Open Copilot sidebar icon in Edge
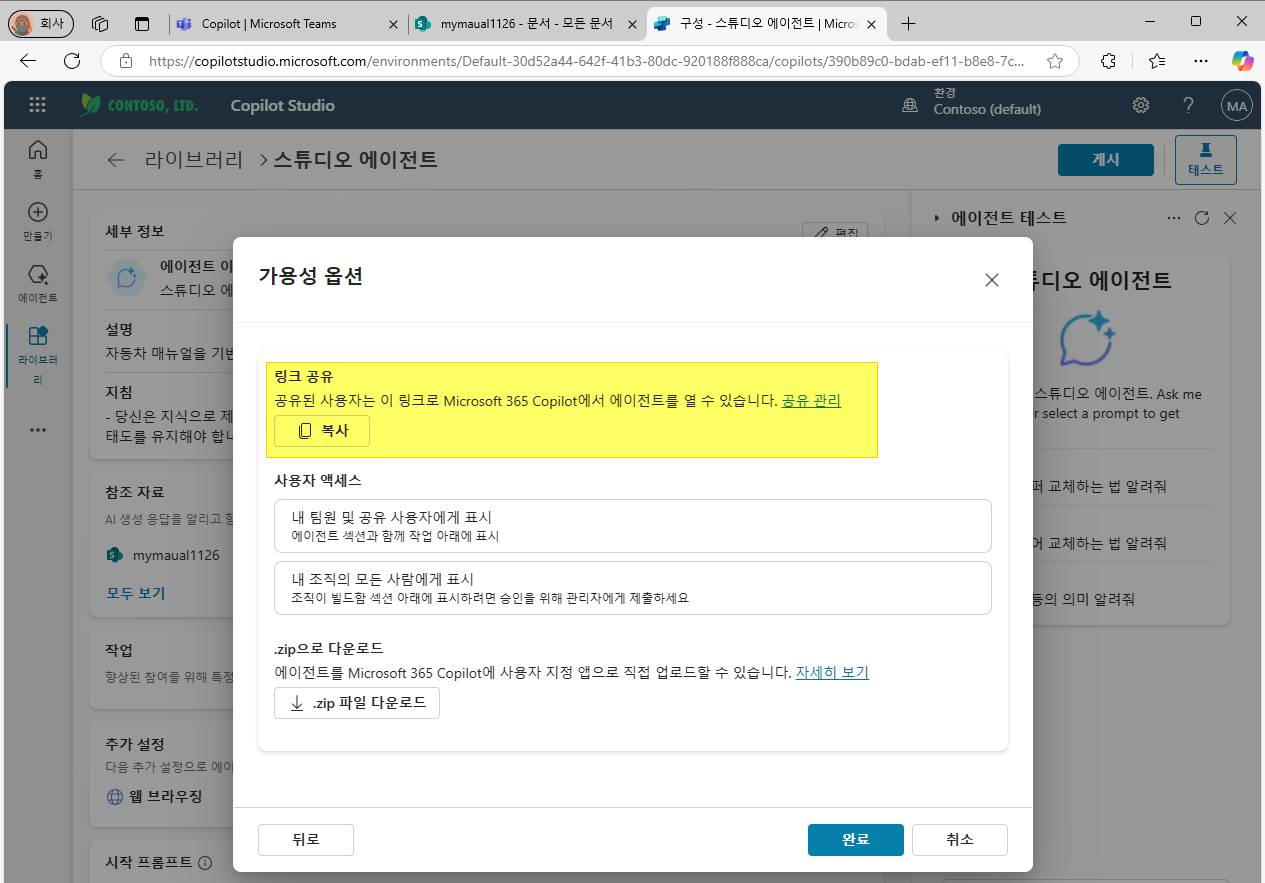Image resolution: width=1265 pixels, height=883 pixels. point(1242,61)
